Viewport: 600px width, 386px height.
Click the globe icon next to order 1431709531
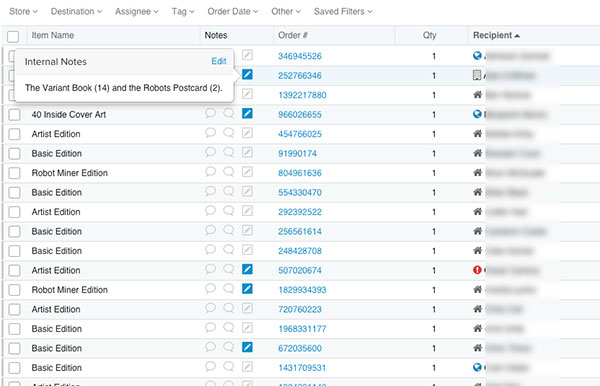477,367
